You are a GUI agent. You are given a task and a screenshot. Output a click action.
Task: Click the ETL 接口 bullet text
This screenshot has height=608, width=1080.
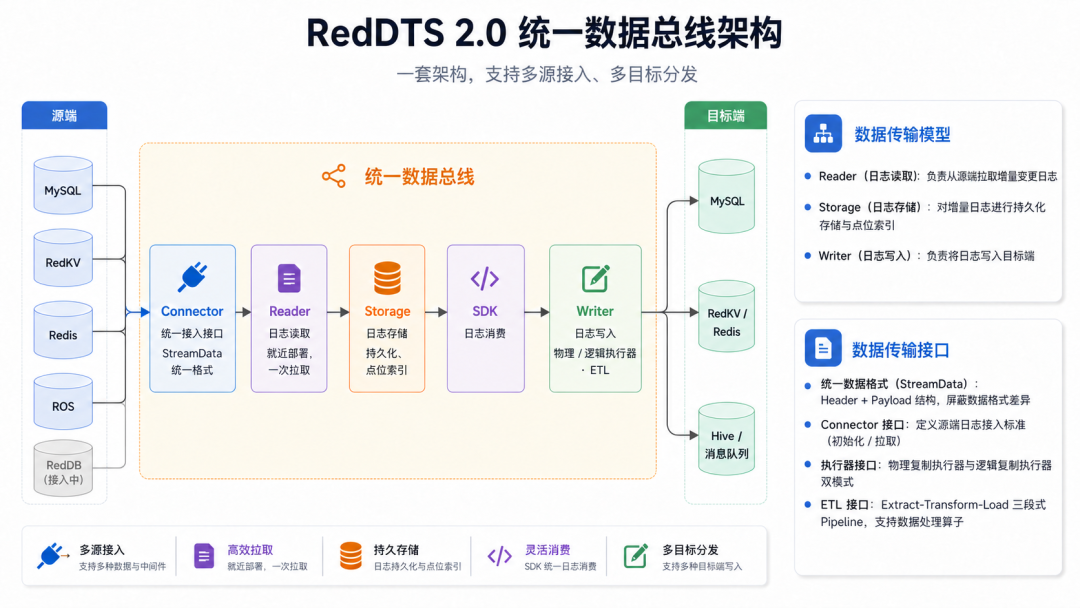tap(933, 513)
